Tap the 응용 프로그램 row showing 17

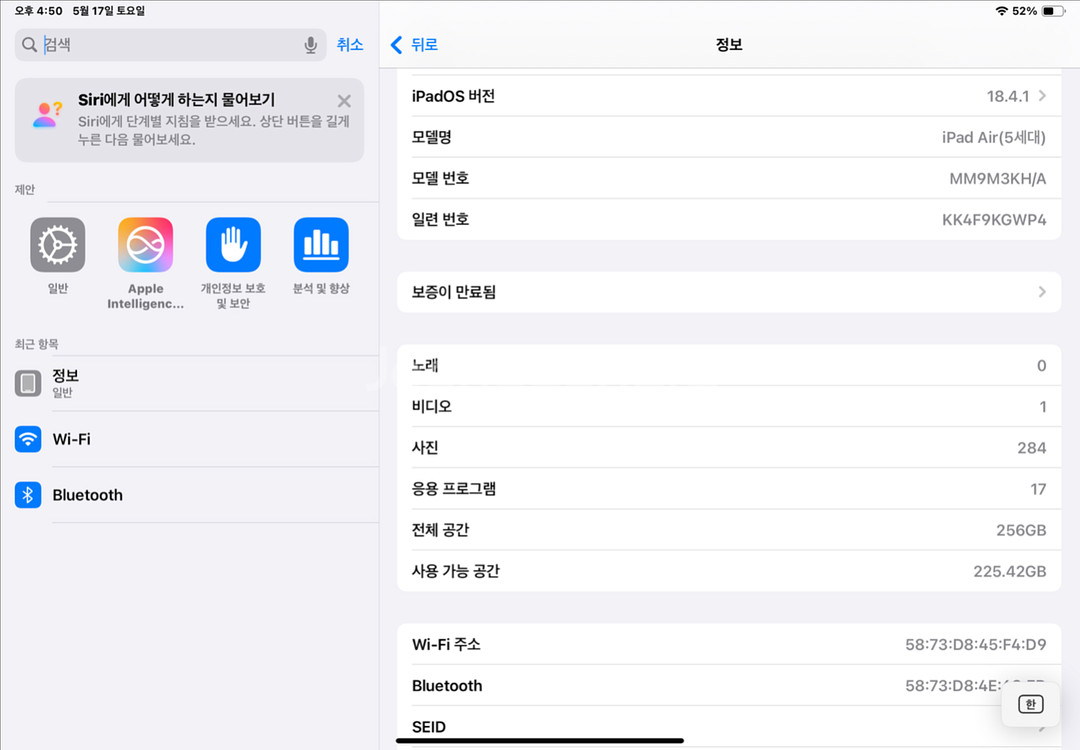point(729,489)
